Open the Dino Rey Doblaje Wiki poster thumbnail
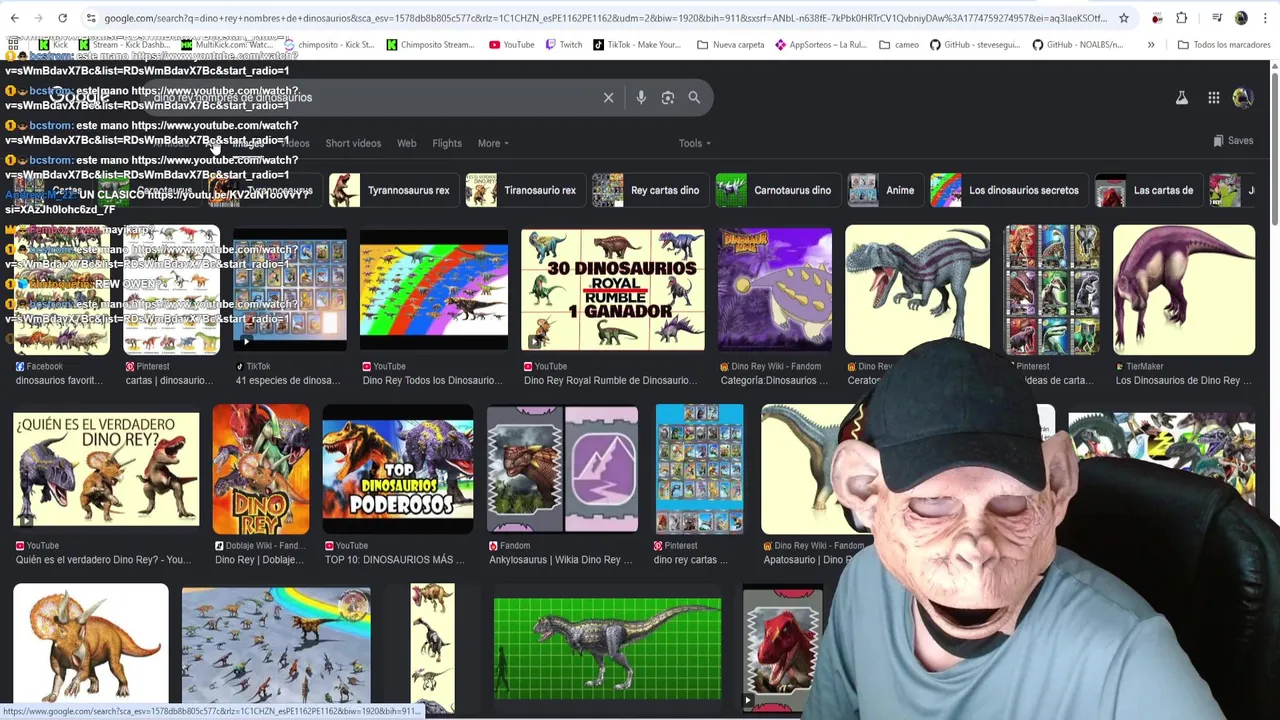Image resolution: width=1280 pixels, height=720 pixels. coord(261,468)
